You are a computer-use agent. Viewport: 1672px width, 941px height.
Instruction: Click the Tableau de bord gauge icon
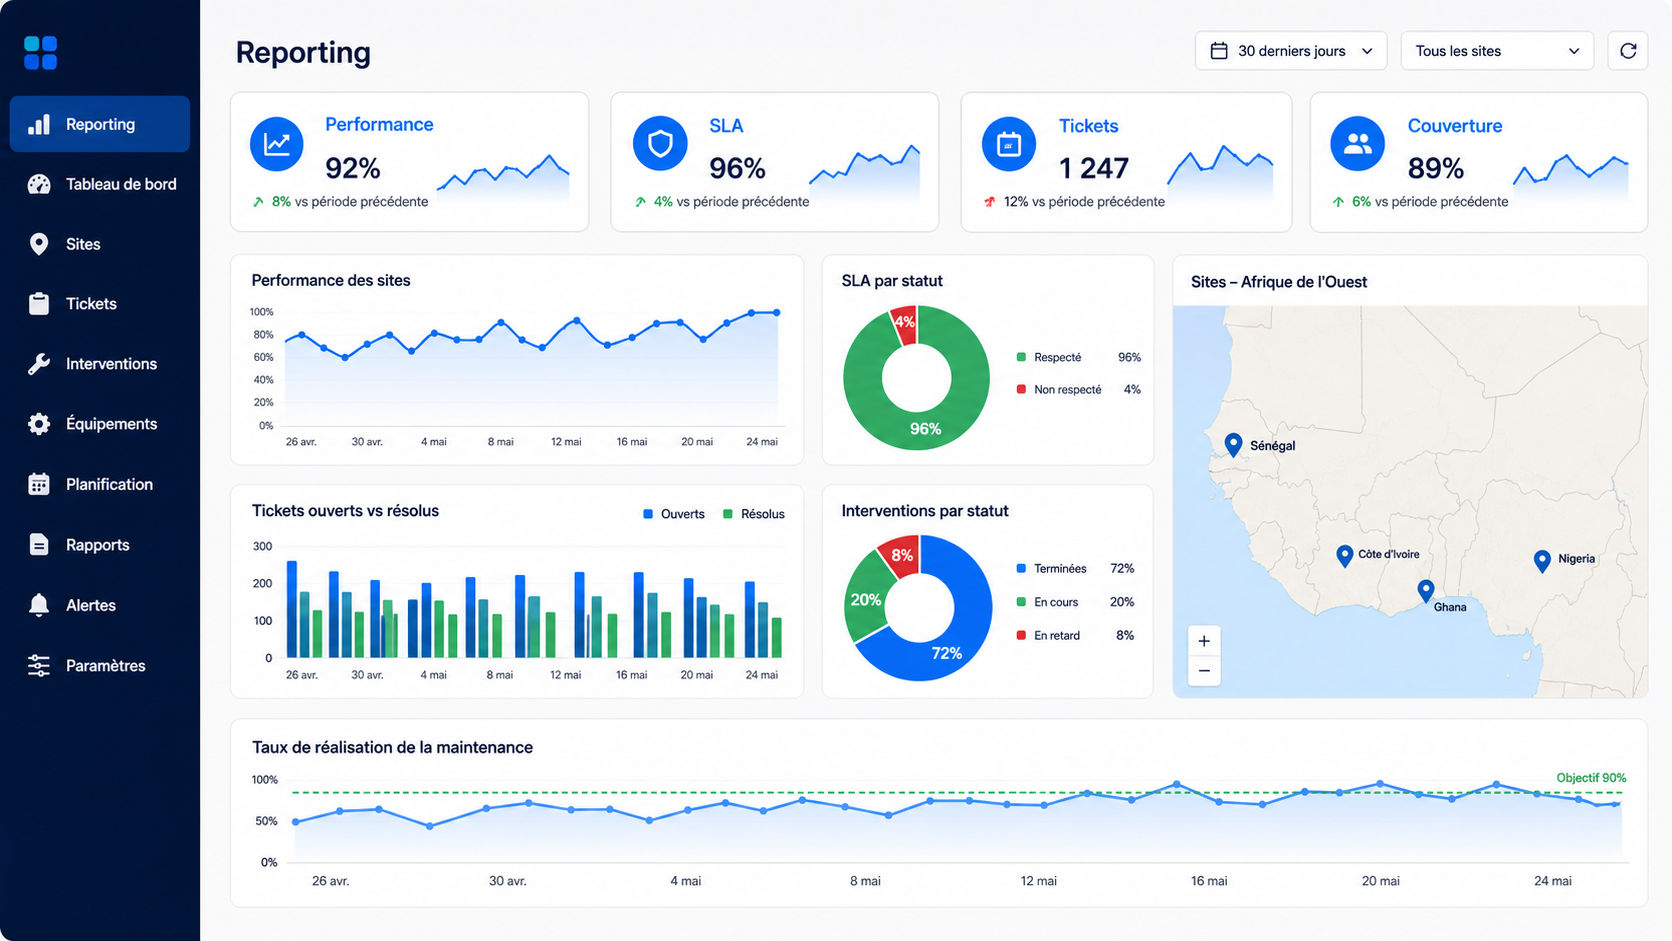[x=39, y=184]
